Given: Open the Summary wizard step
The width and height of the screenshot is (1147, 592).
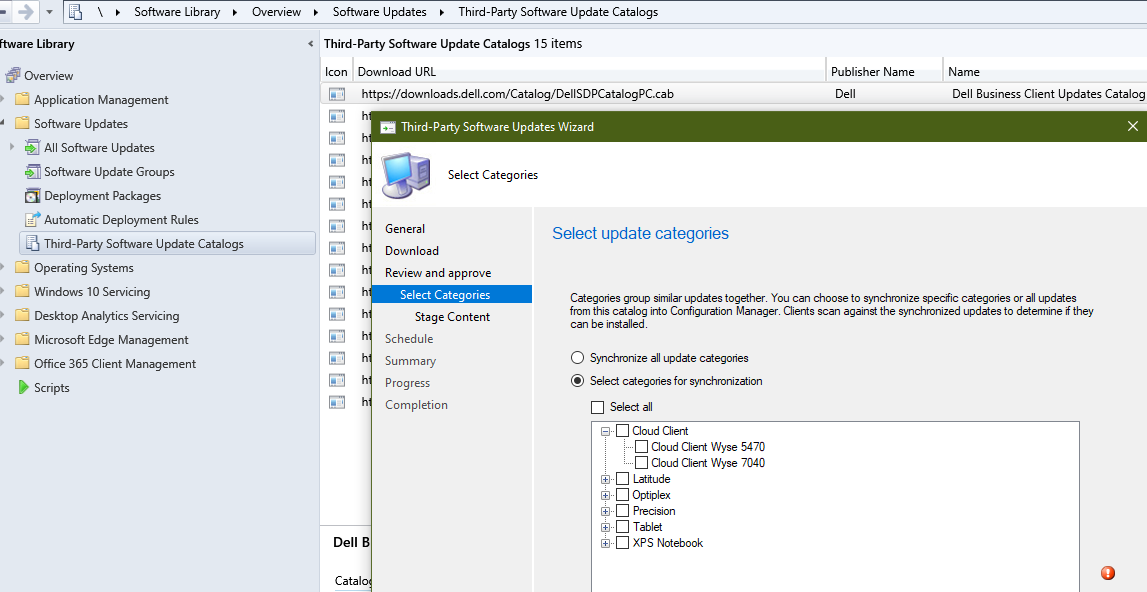Looking at the screenshot, I should point(410,360).
